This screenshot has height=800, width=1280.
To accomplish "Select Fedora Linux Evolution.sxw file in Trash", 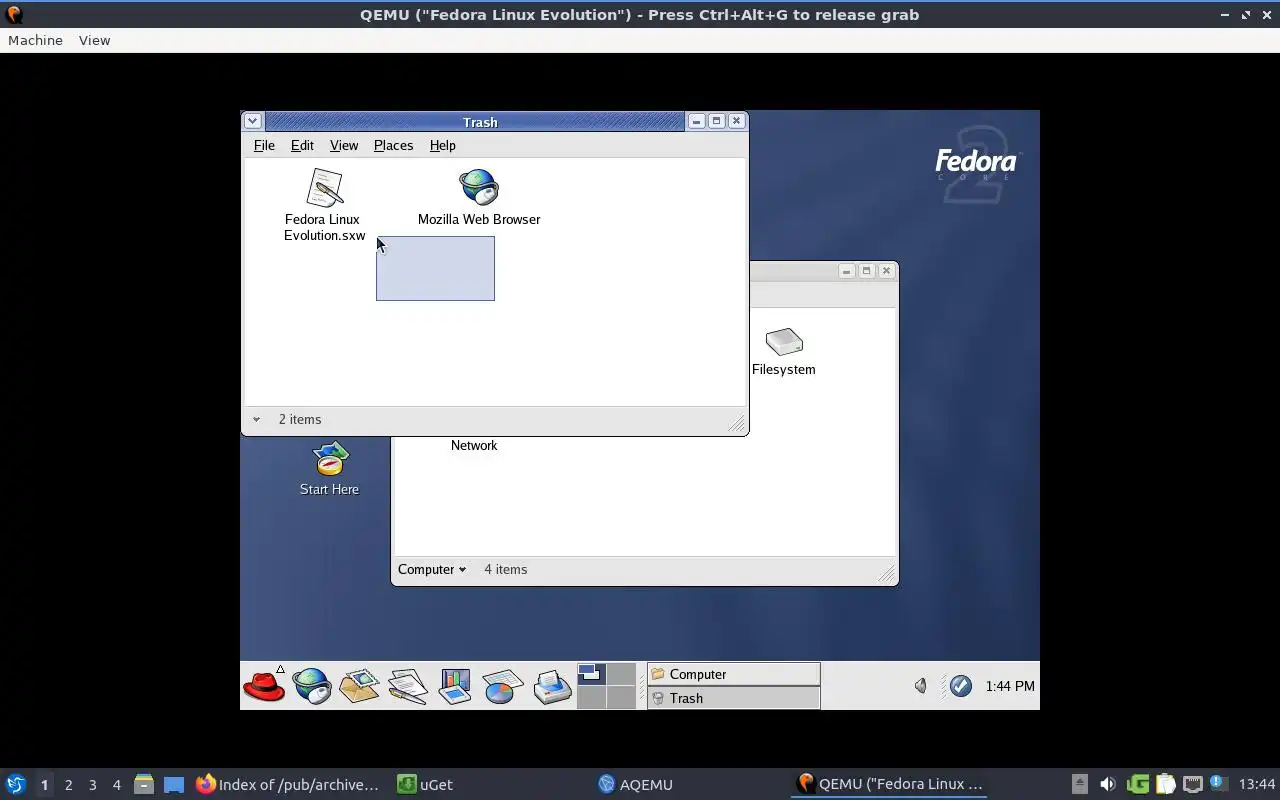I will (324, 205).
